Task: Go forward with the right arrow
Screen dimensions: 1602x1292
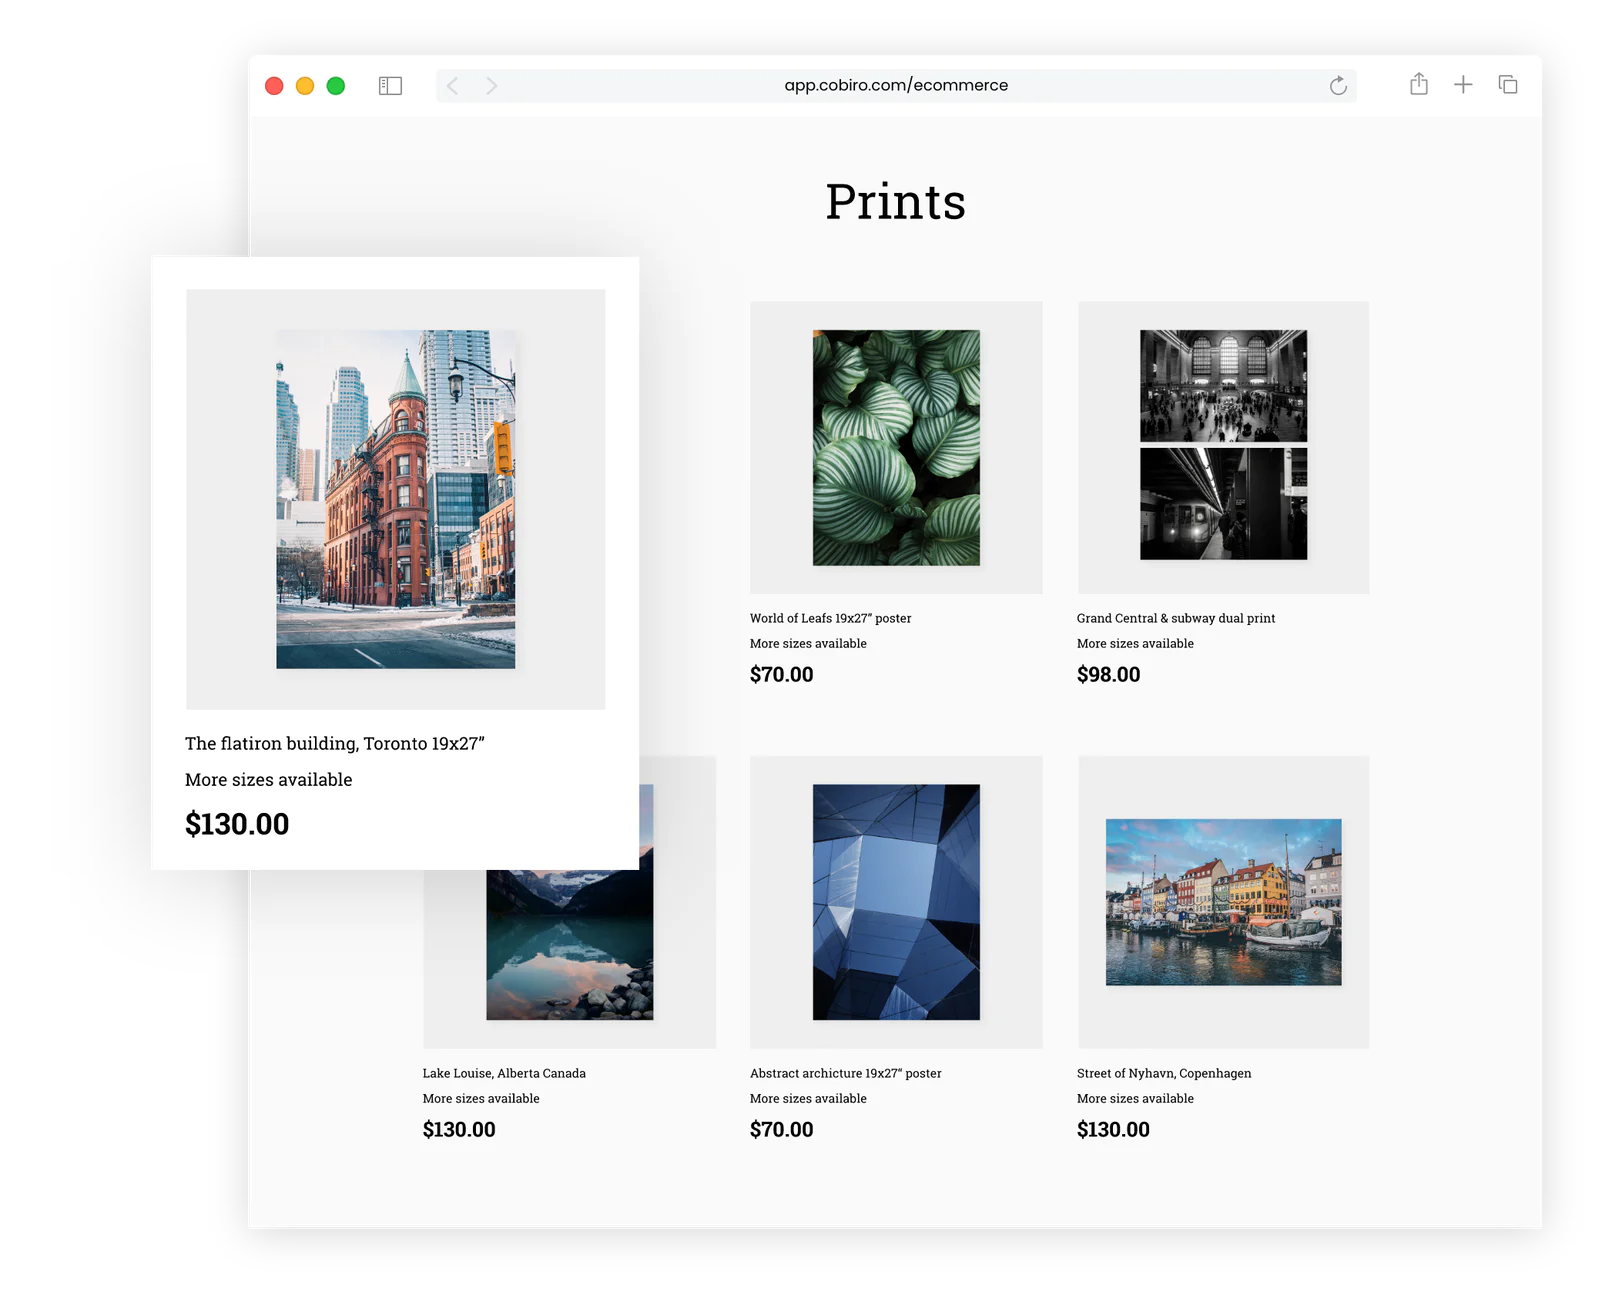Action: 491,86
